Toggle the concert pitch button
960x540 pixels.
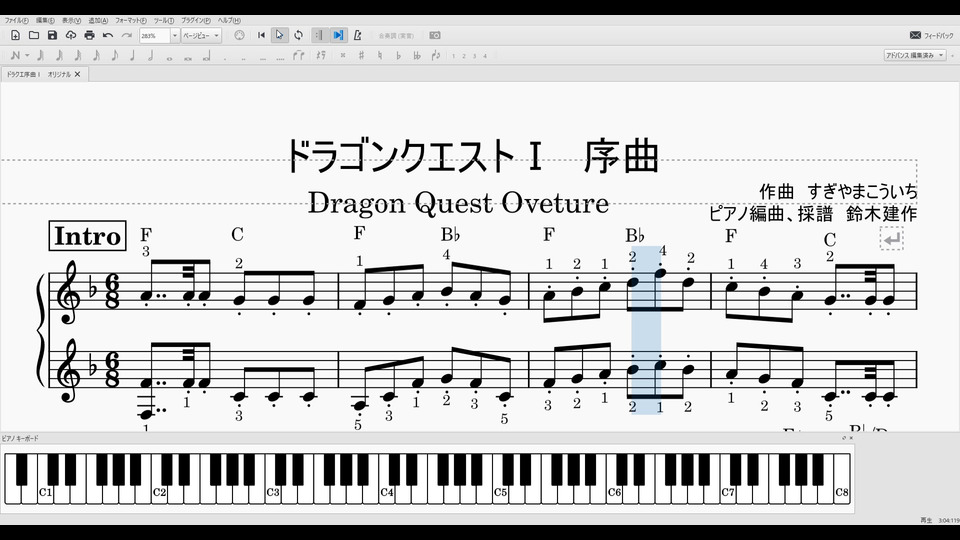[x=396, y=36]
